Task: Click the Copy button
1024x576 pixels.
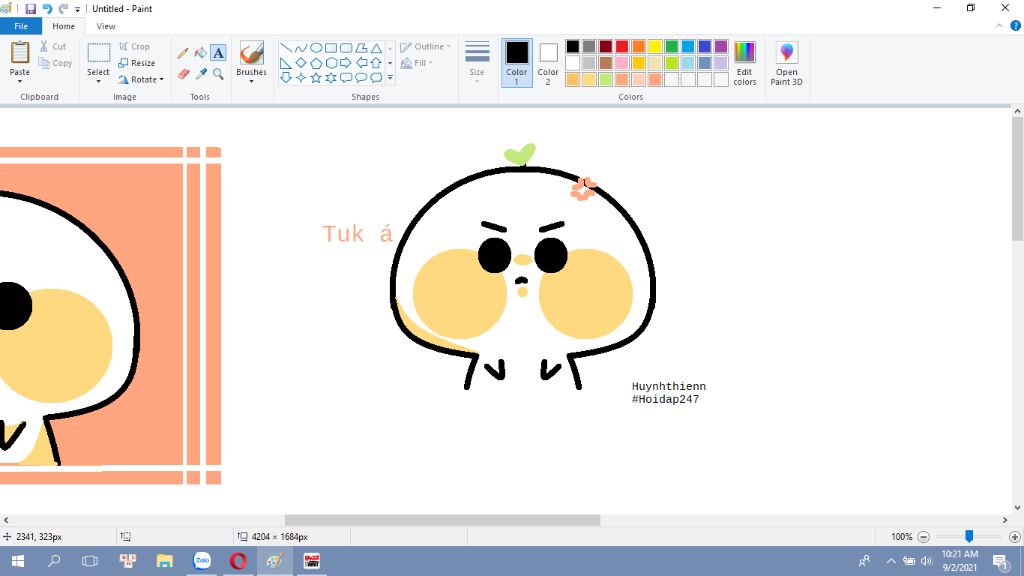Action: coord(55,63)
